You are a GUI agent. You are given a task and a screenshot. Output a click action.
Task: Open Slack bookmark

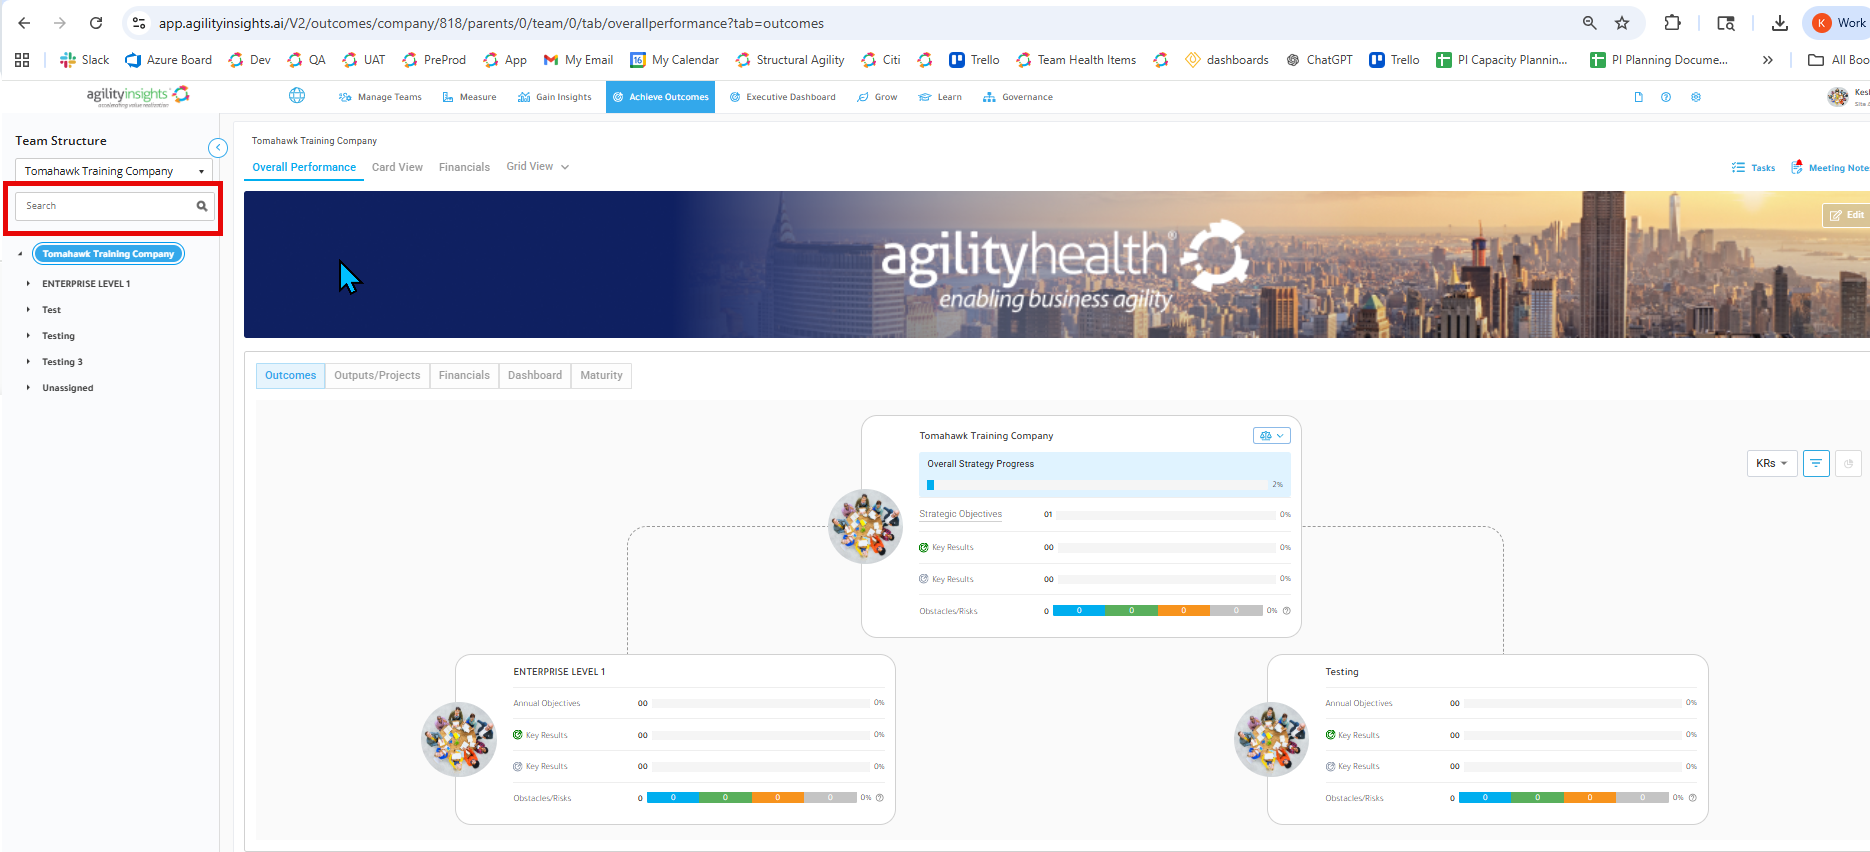[x=85, y=60]
